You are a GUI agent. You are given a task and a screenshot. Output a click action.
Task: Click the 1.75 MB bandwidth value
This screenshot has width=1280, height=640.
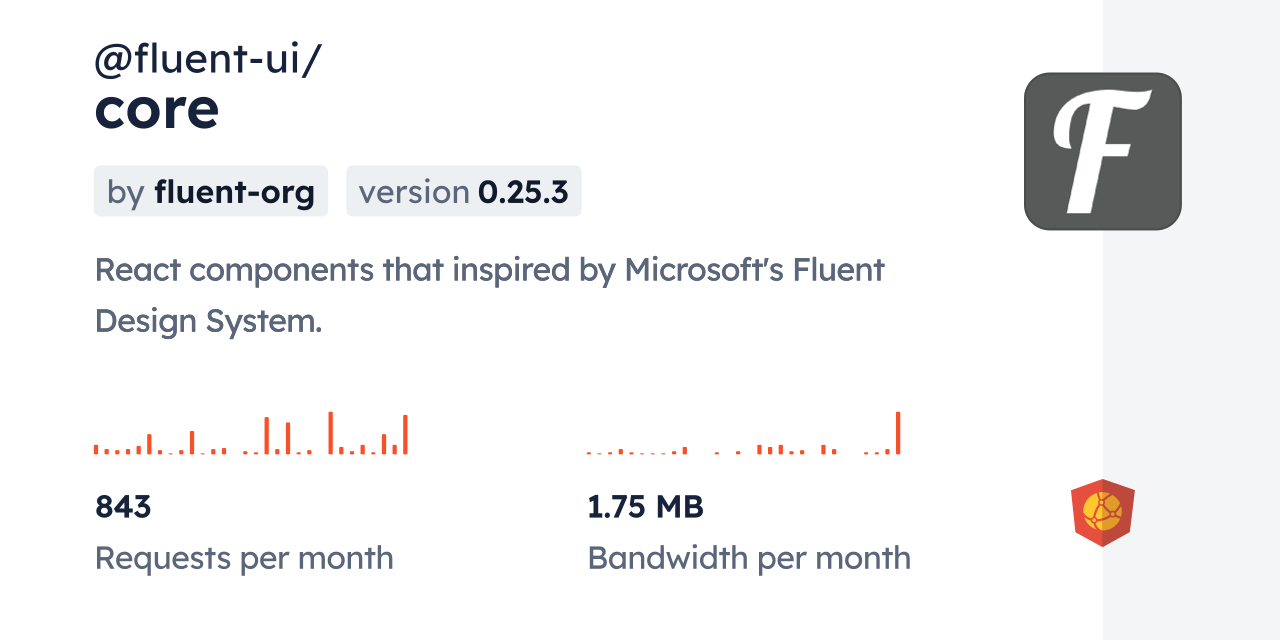click(645, 507)
